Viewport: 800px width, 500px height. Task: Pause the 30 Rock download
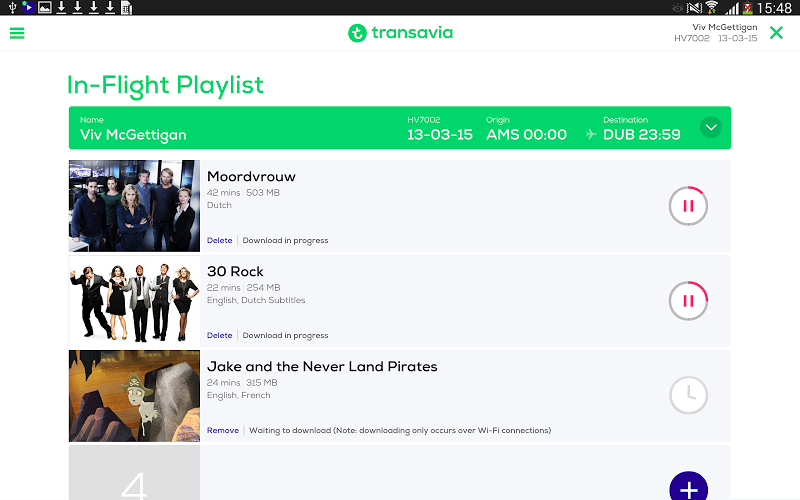click(688, 301)
